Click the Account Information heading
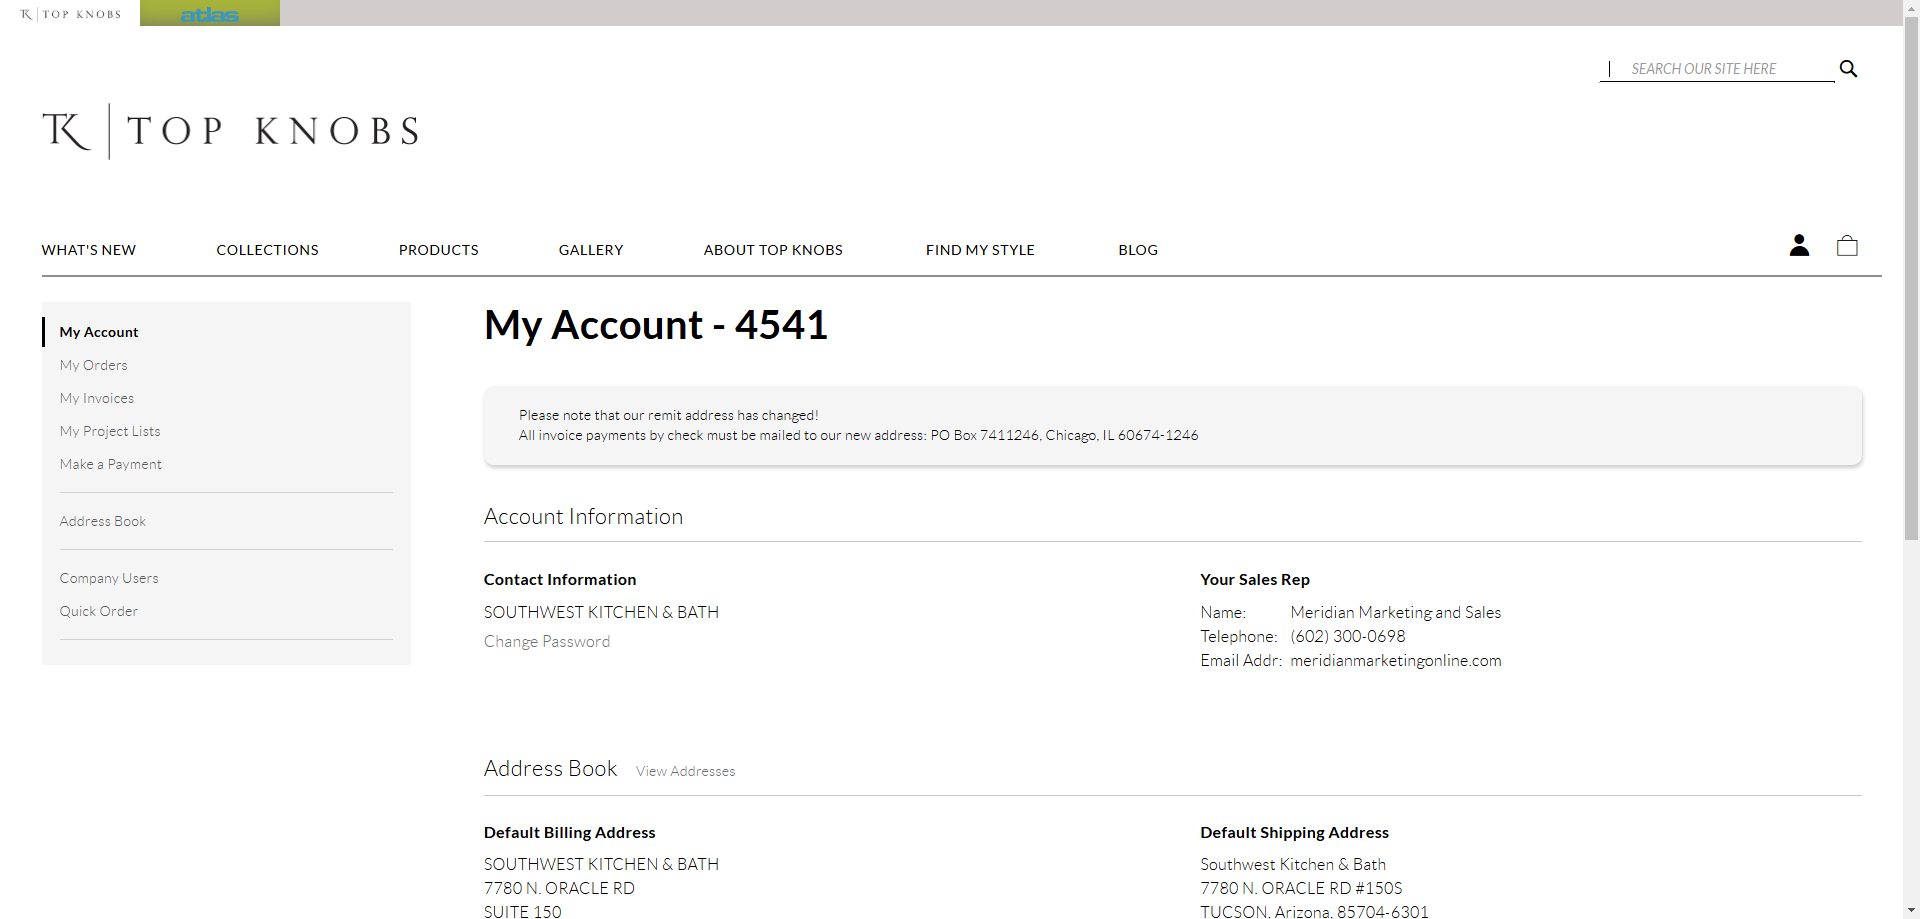1920x919 pixels. click(584, 517)
